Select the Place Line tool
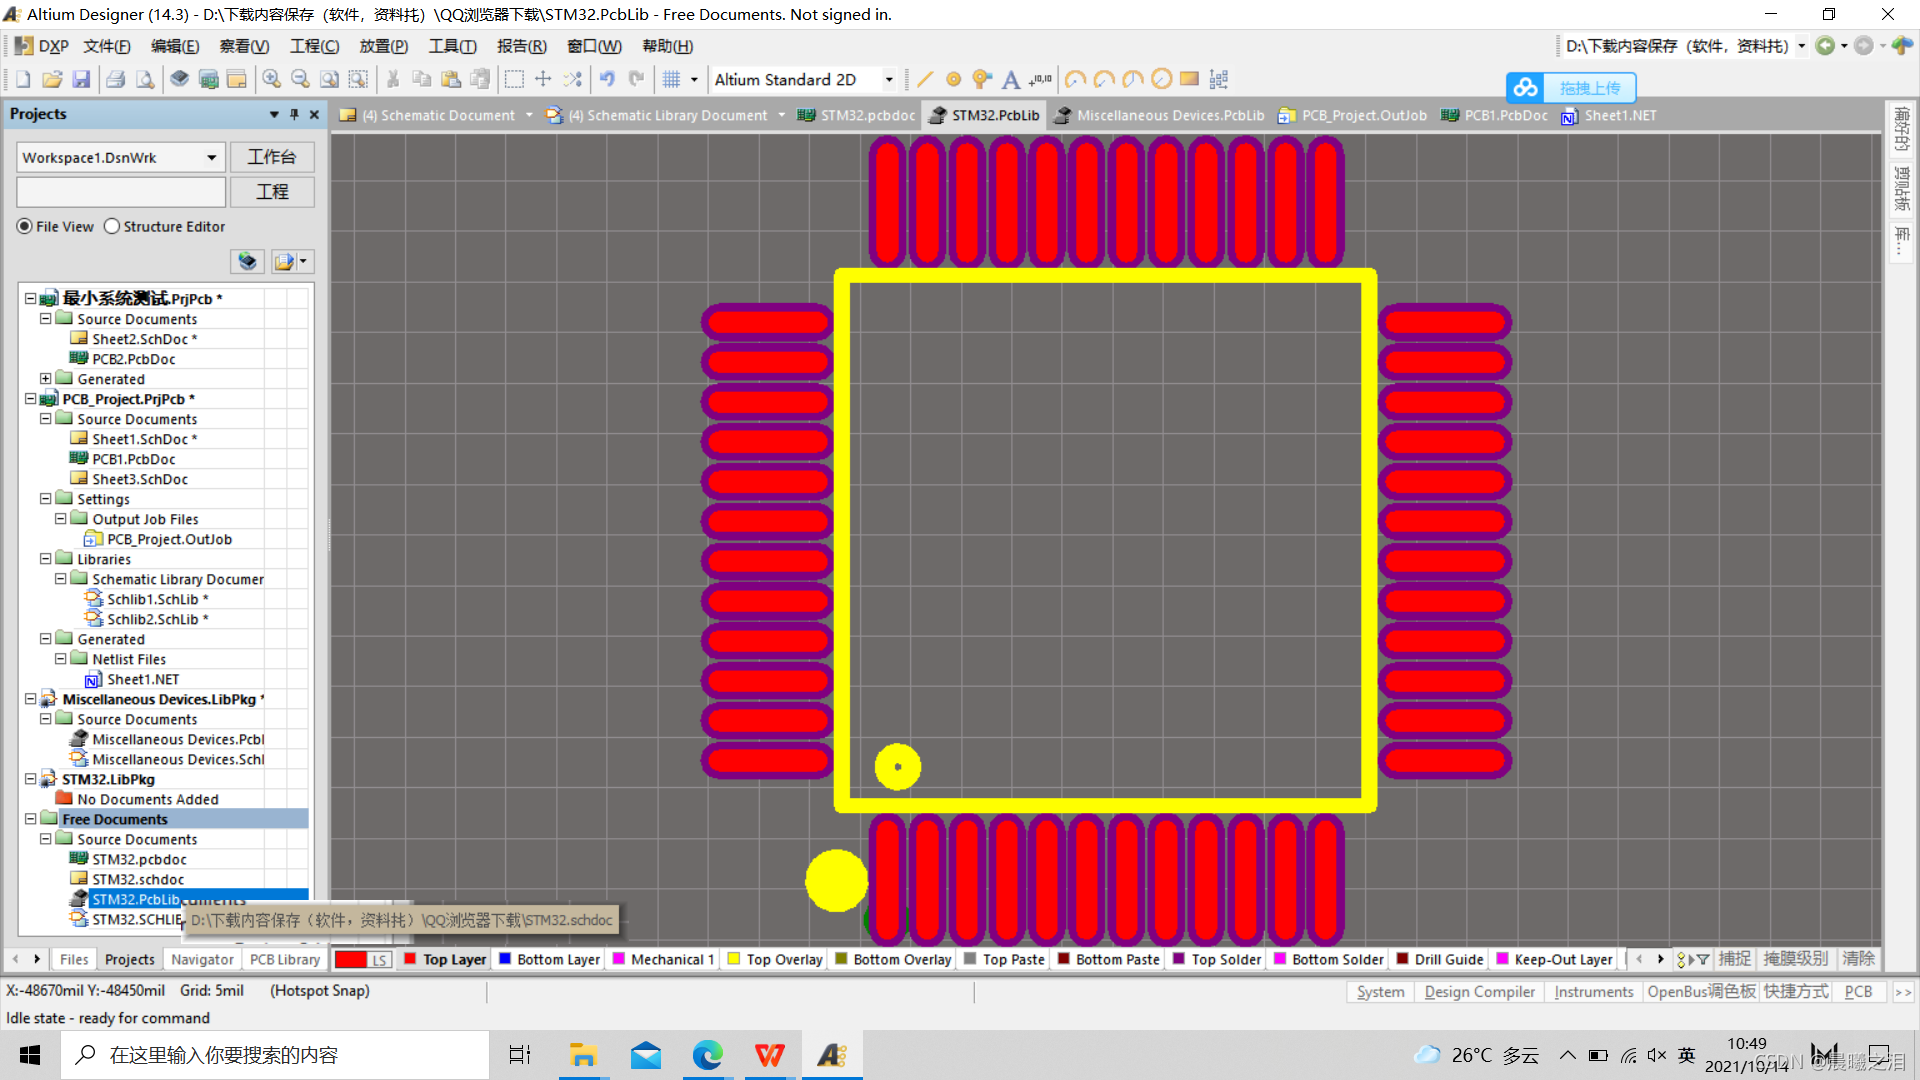The image size is (1920, 1080). click(x=925, y=79)
